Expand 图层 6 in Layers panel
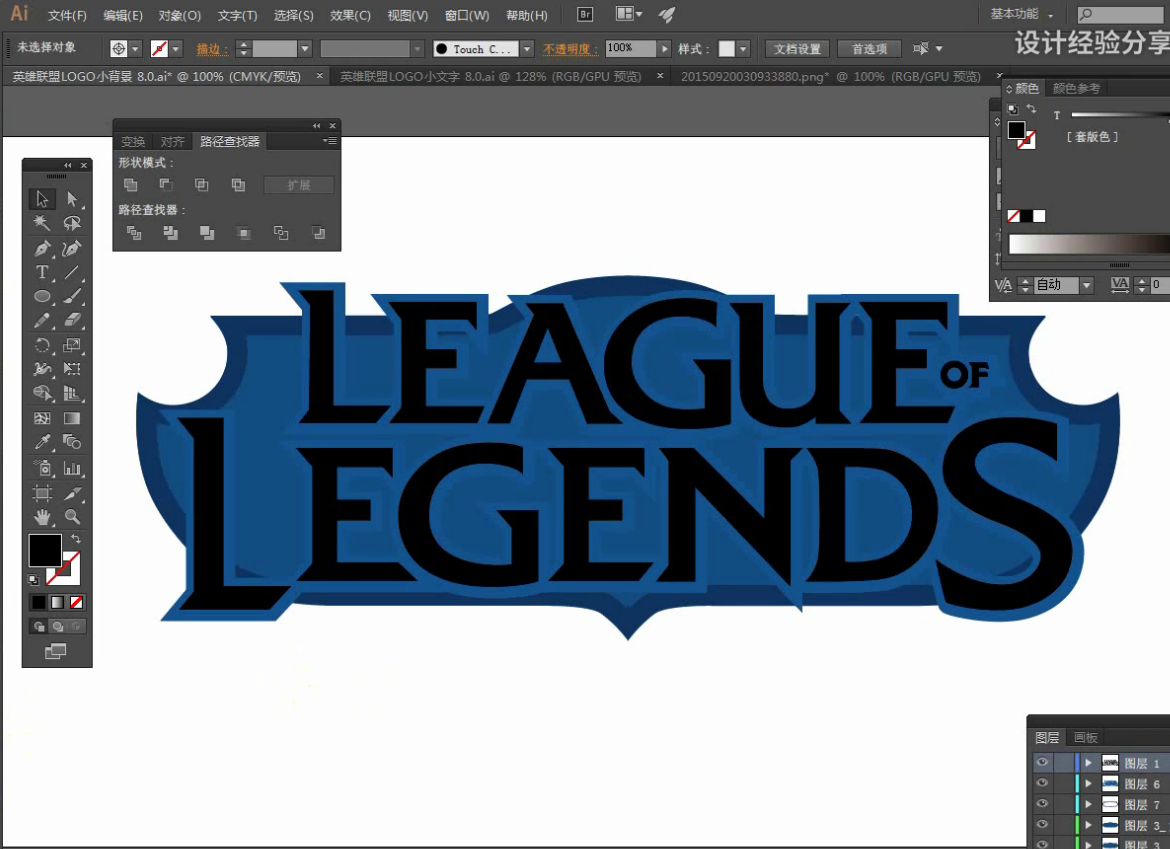Viewport: 1170px width, 849px height. (1089, 783)
